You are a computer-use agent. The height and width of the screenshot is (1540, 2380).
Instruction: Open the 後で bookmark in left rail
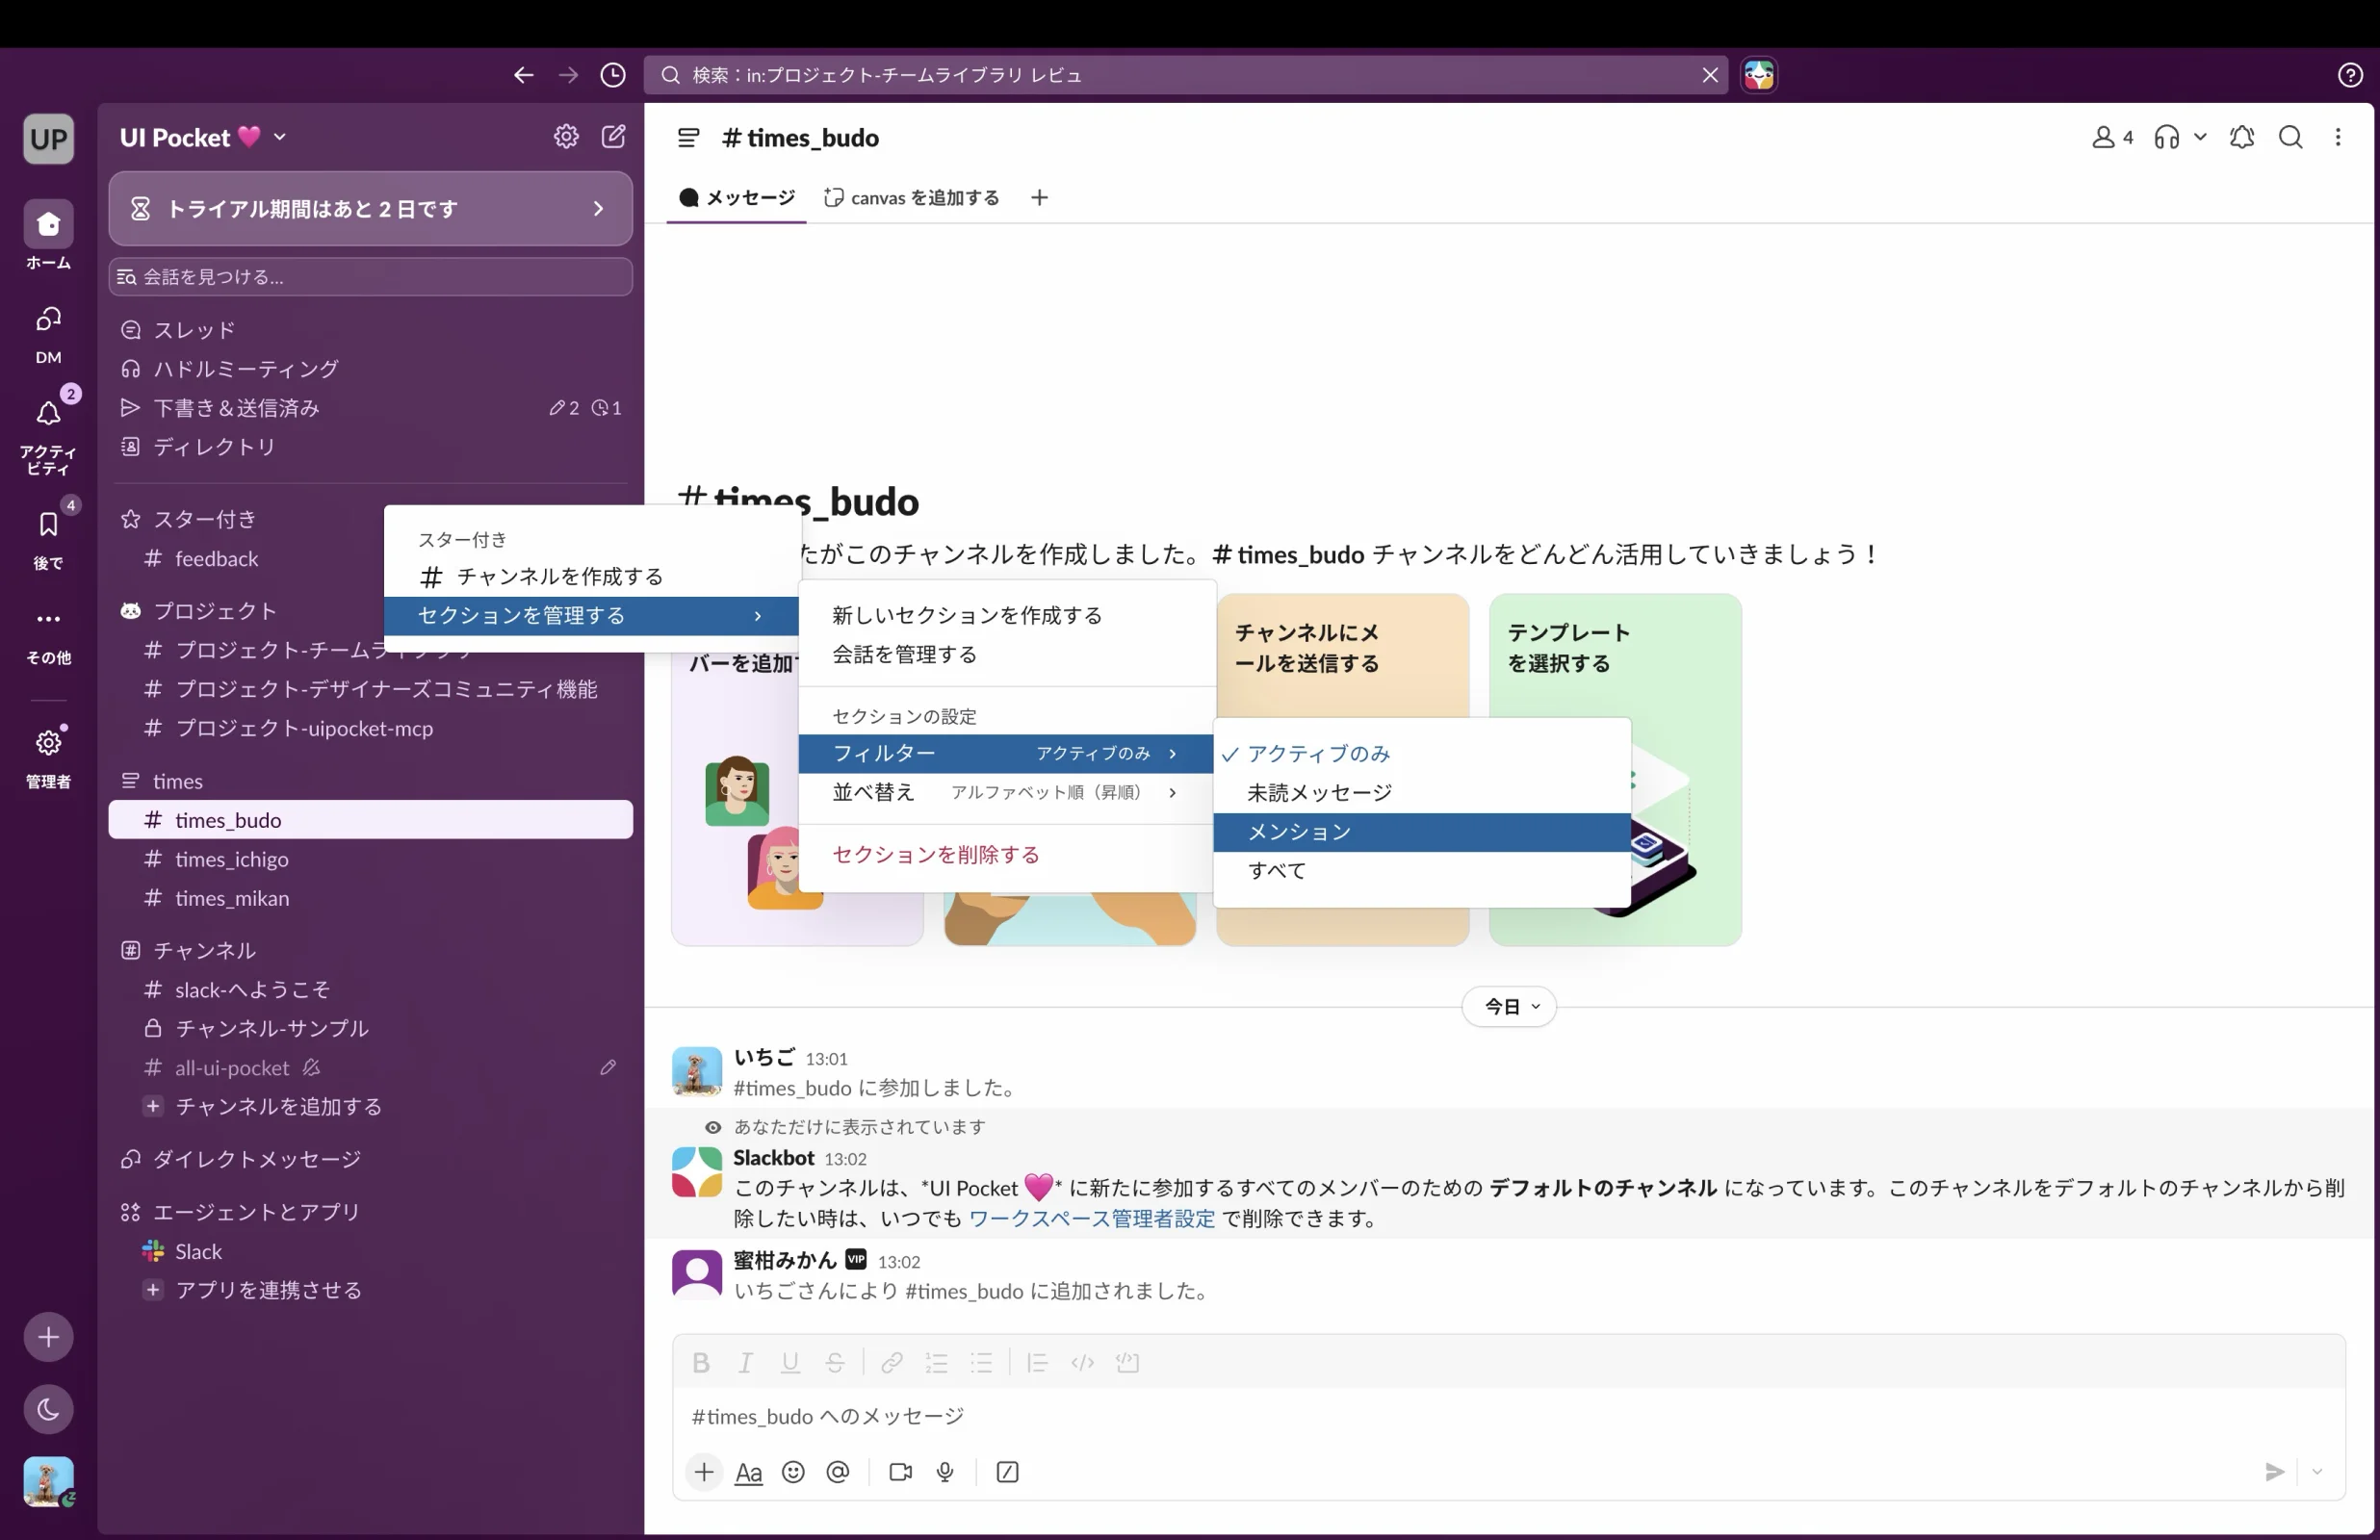coord(48,538)
